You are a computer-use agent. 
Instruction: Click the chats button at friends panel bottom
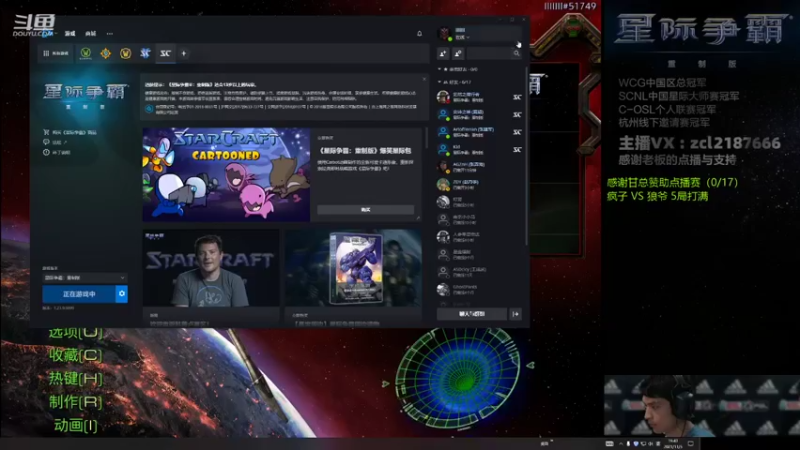pyautogui.click(x=472, y=314)
